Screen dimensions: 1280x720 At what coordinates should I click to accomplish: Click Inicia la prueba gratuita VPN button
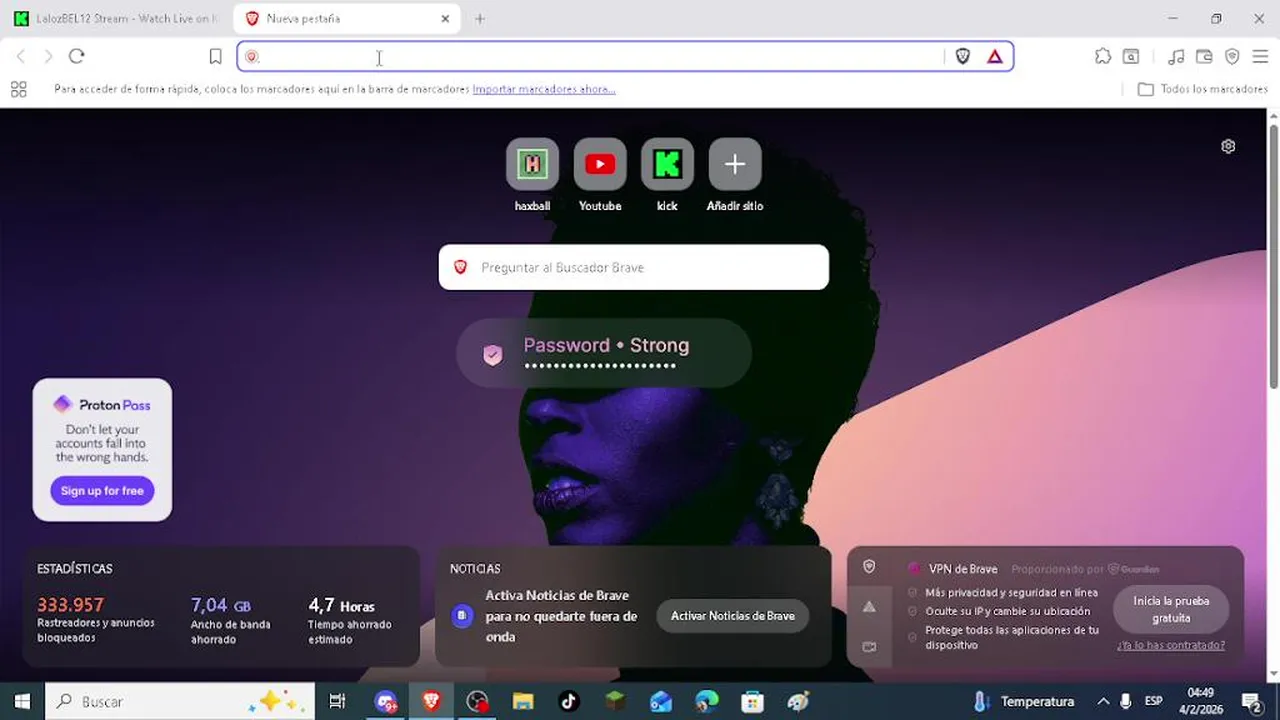[1171, 609]
